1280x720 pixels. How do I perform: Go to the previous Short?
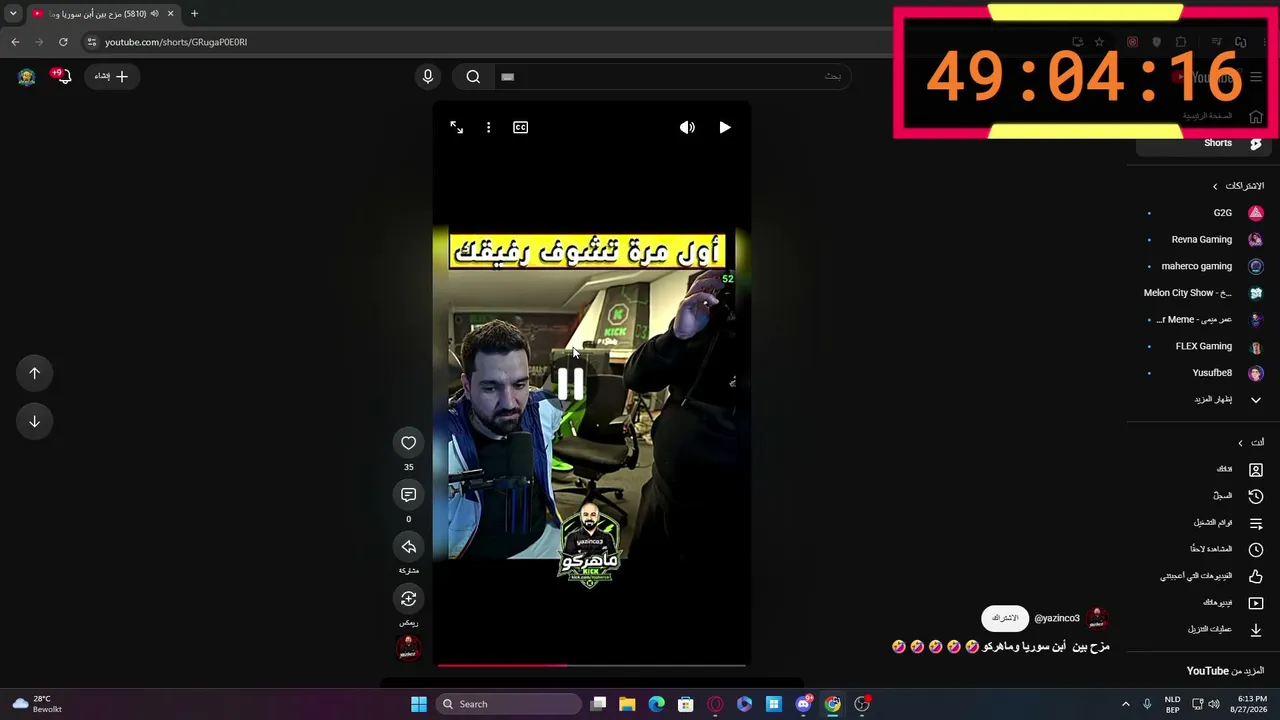[34, 373]
